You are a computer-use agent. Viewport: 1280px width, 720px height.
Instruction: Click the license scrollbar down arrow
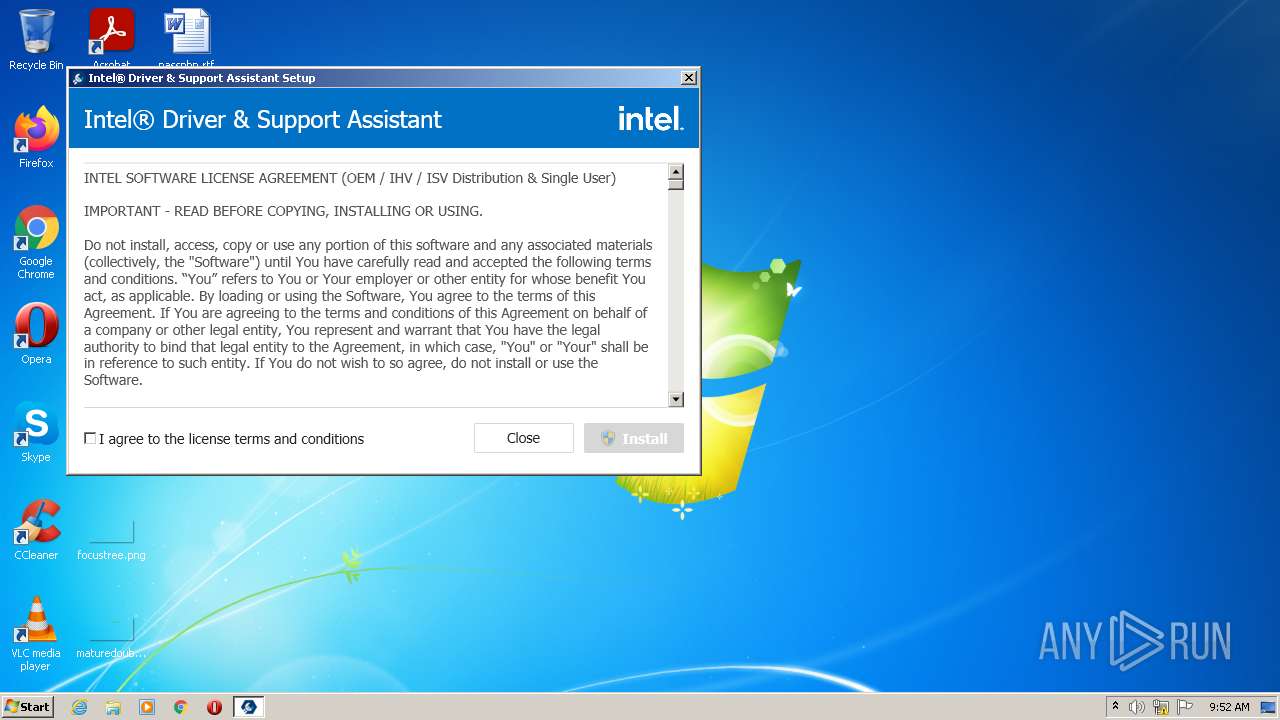pyautogui.click(x=676, y=399)
